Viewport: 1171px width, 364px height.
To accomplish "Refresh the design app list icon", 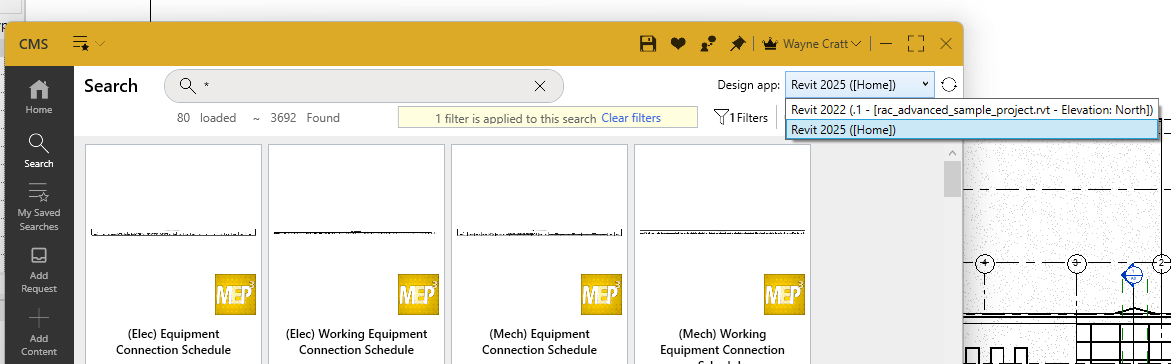I will (948, 84).
